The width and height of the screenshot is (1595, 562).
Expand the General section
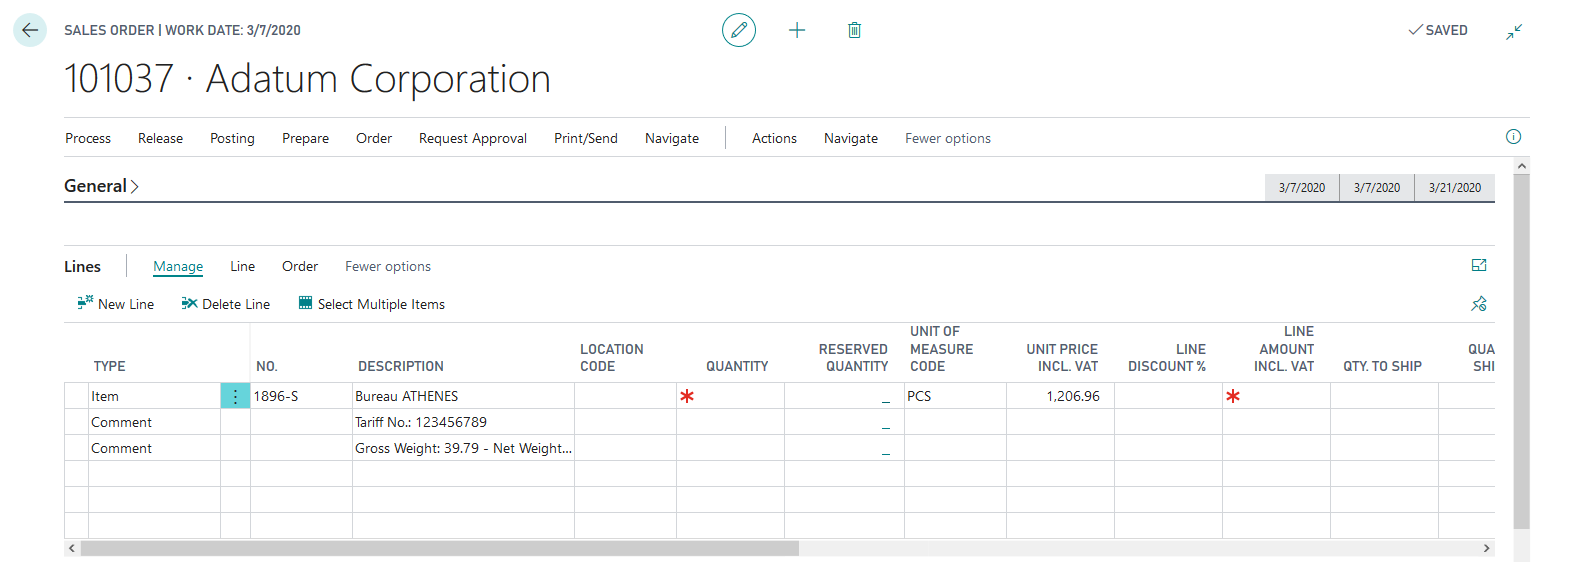[101, 186]
